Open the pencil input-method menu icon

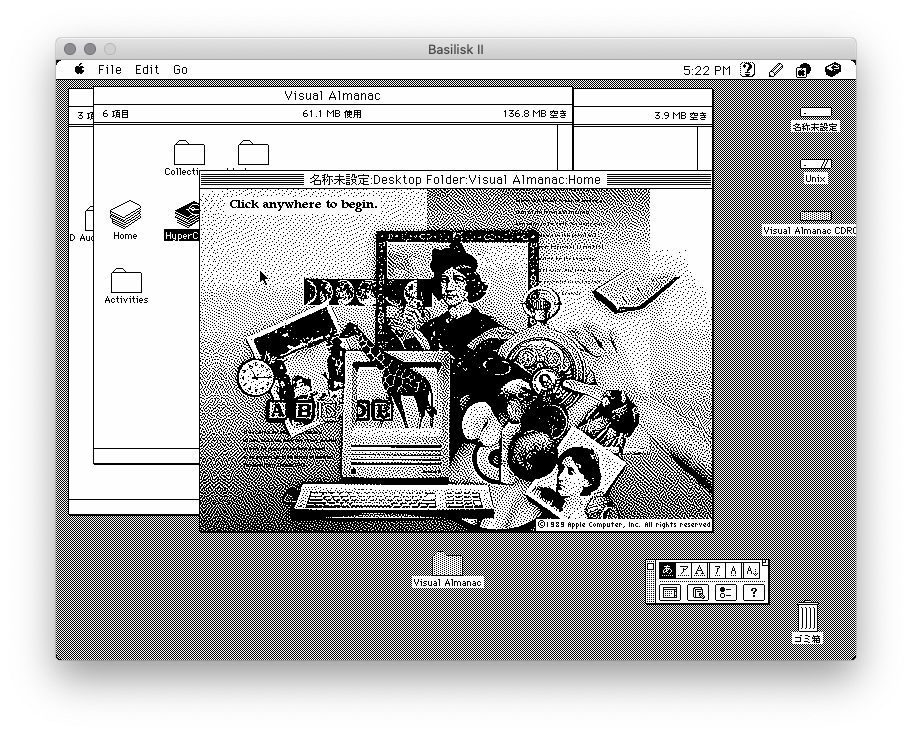tap(775, 70)
